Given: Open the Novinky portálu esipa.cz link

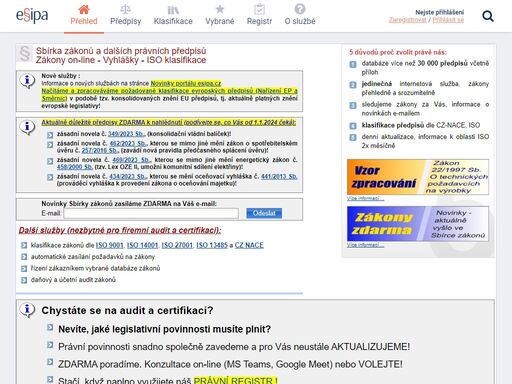Looking at the screenshot, I should point(186,83).
